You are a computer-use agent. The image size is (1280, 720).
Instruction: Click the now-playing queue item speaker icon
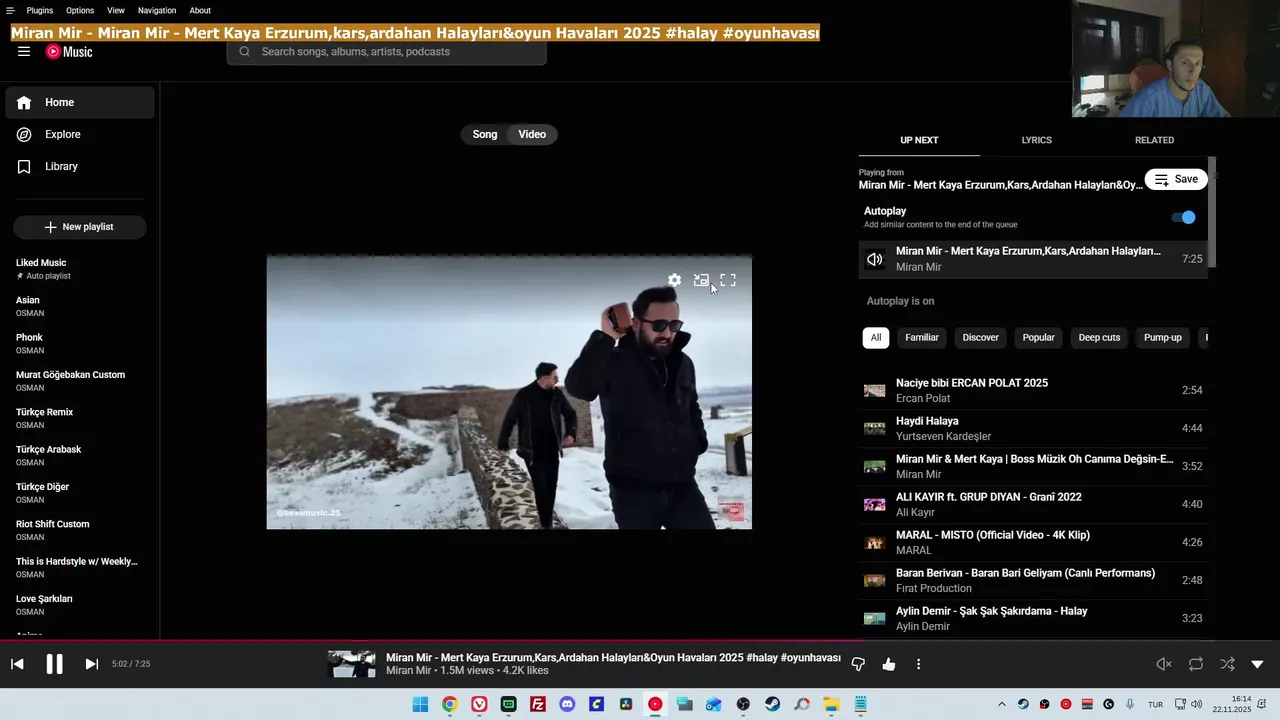click(x=875, y=259)
